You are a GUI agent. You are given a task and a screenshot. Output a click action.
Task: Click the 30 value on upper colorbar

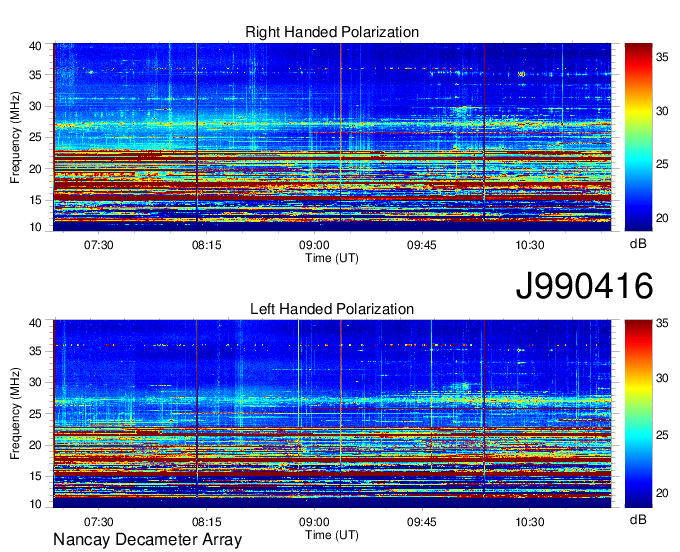662,111
